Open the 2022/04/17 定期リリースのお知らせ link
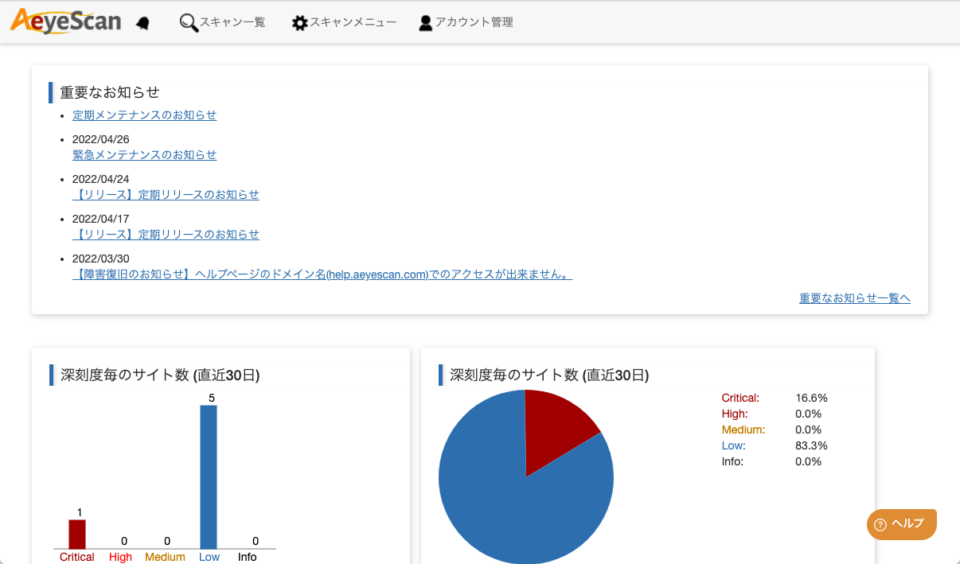Screen dimensions: 960x564 pos(166,235)
